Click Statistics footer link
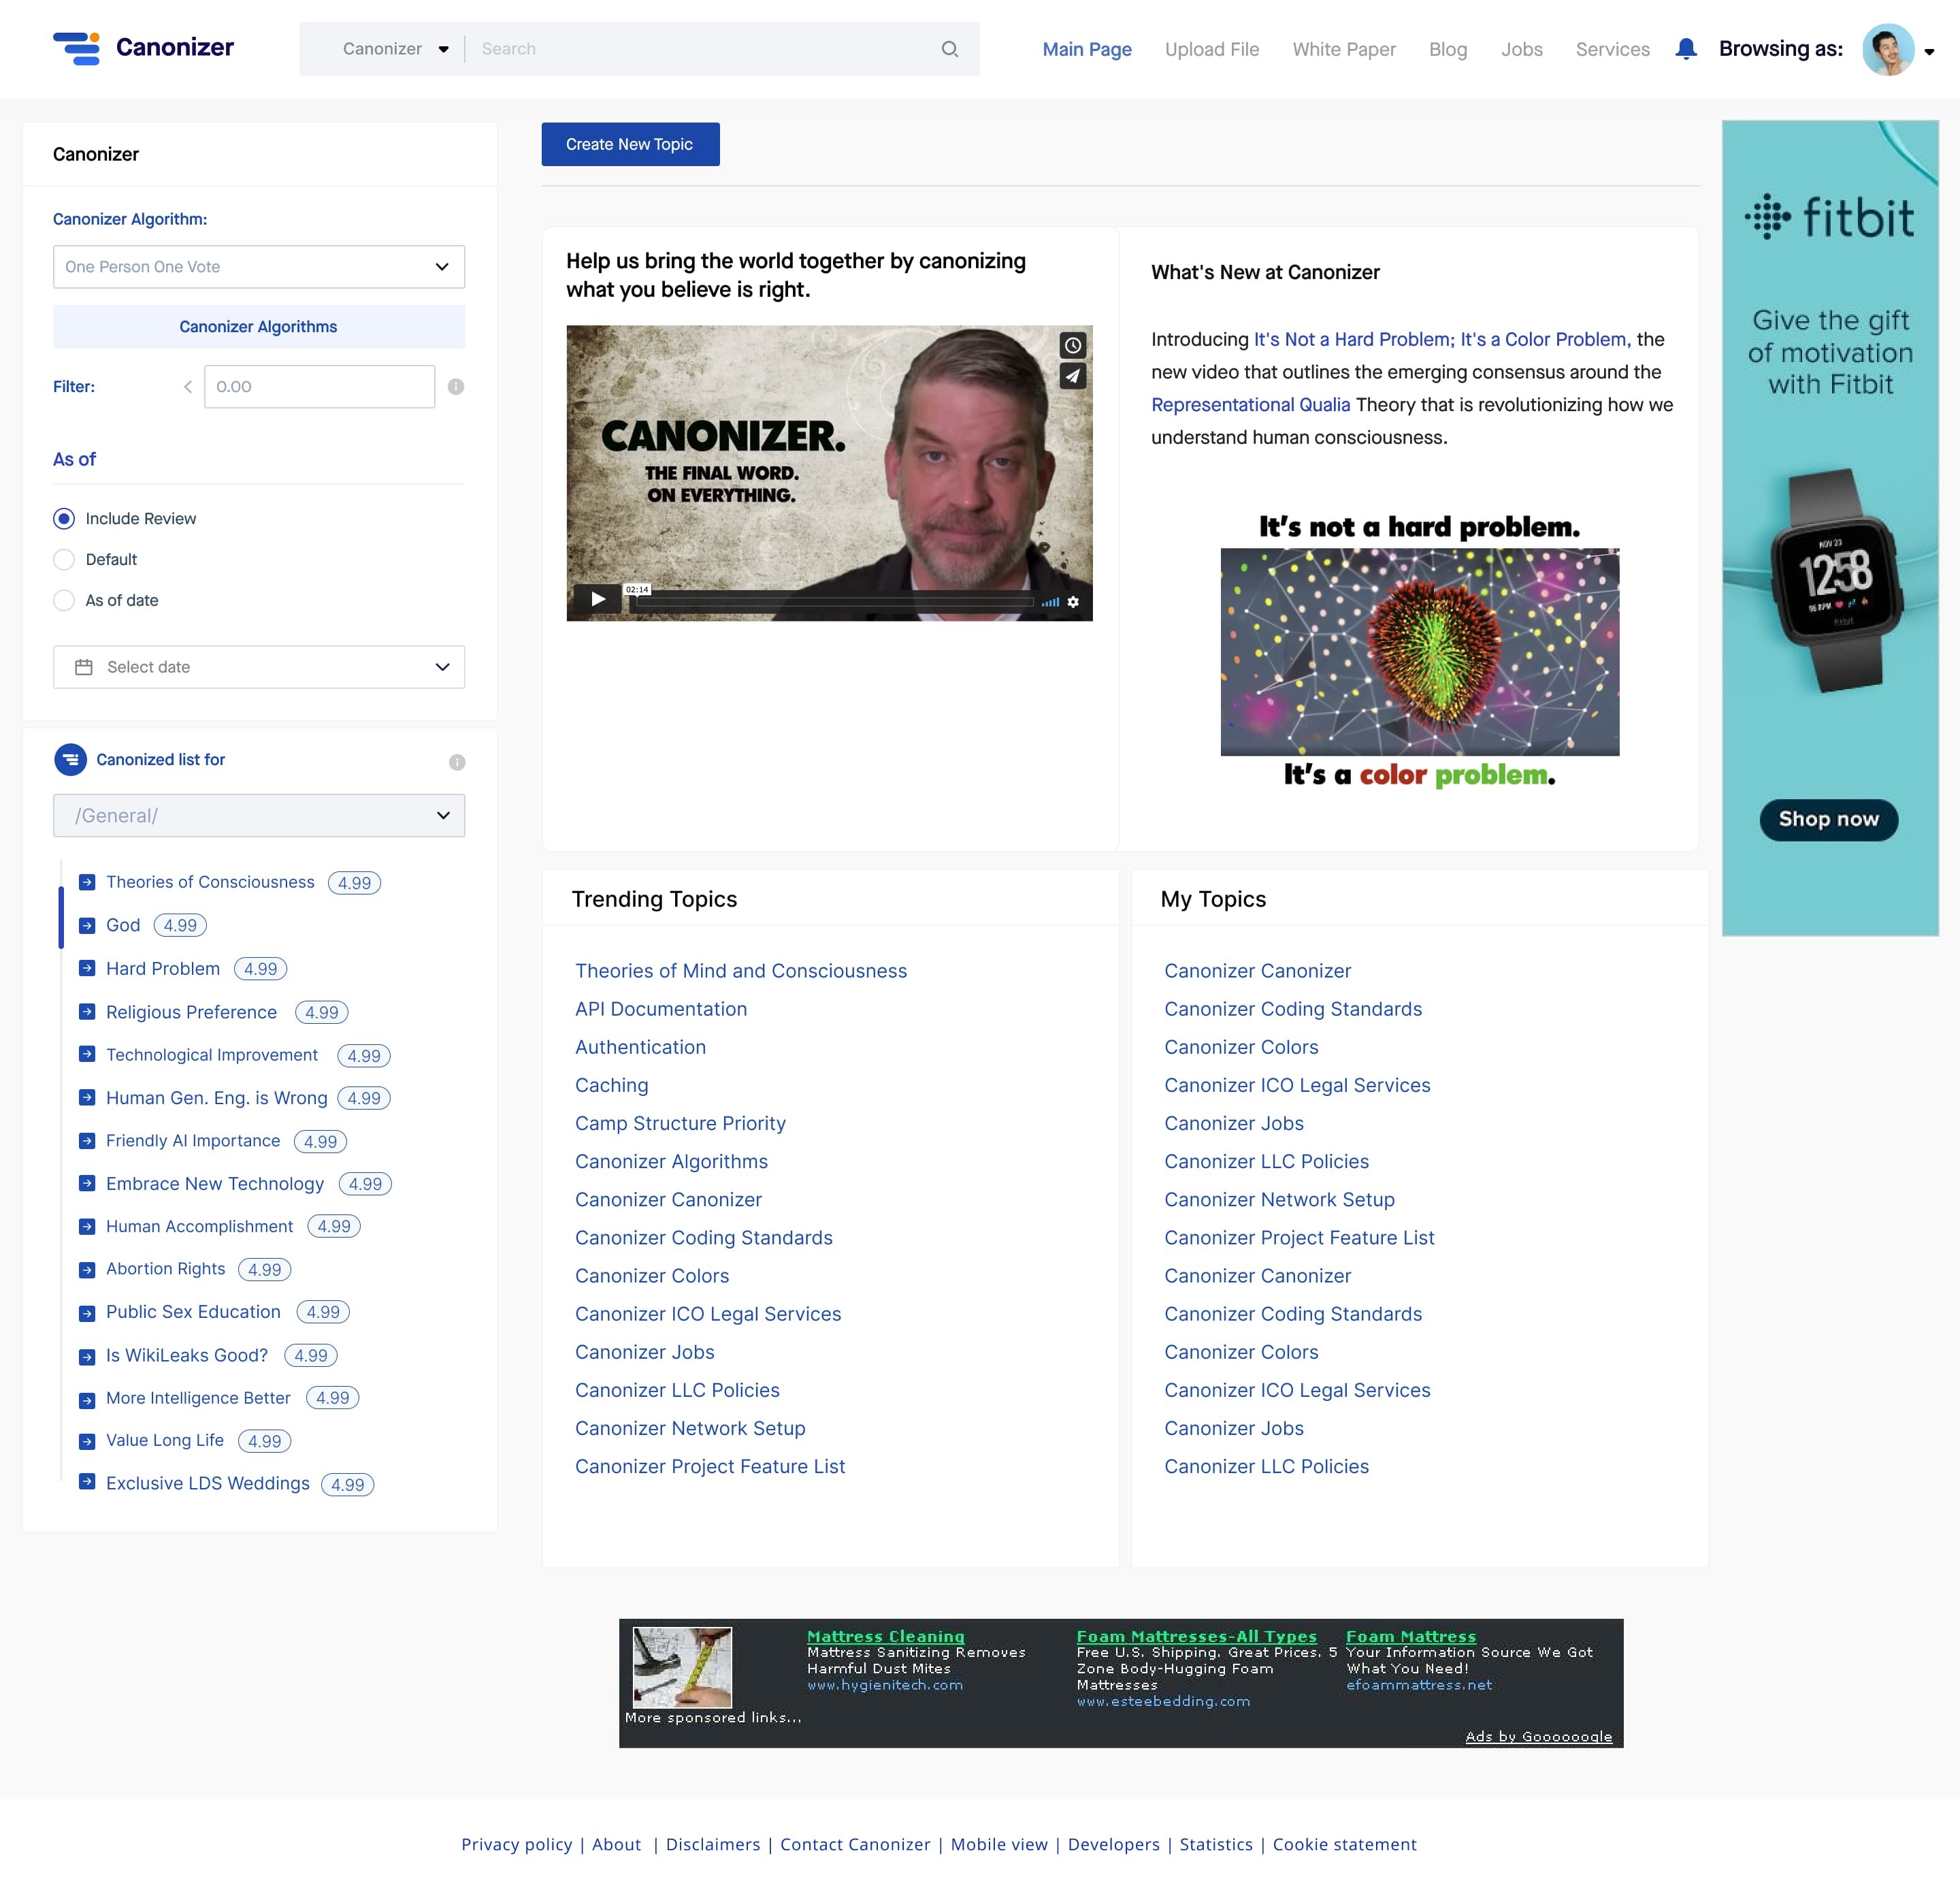 pos(1216,1844)
